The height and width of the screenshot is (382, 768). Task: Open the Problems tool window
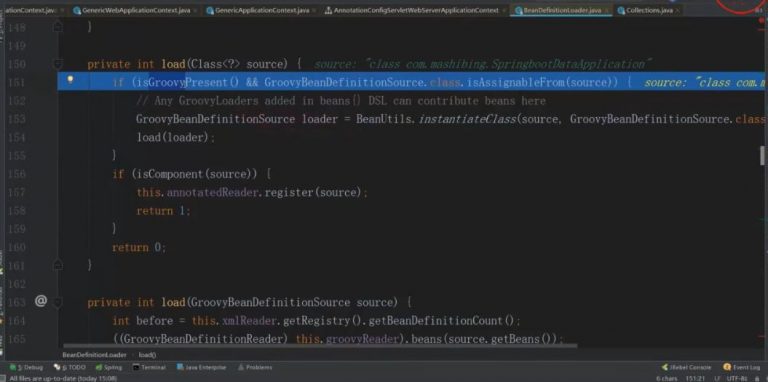tap(255, 367)
